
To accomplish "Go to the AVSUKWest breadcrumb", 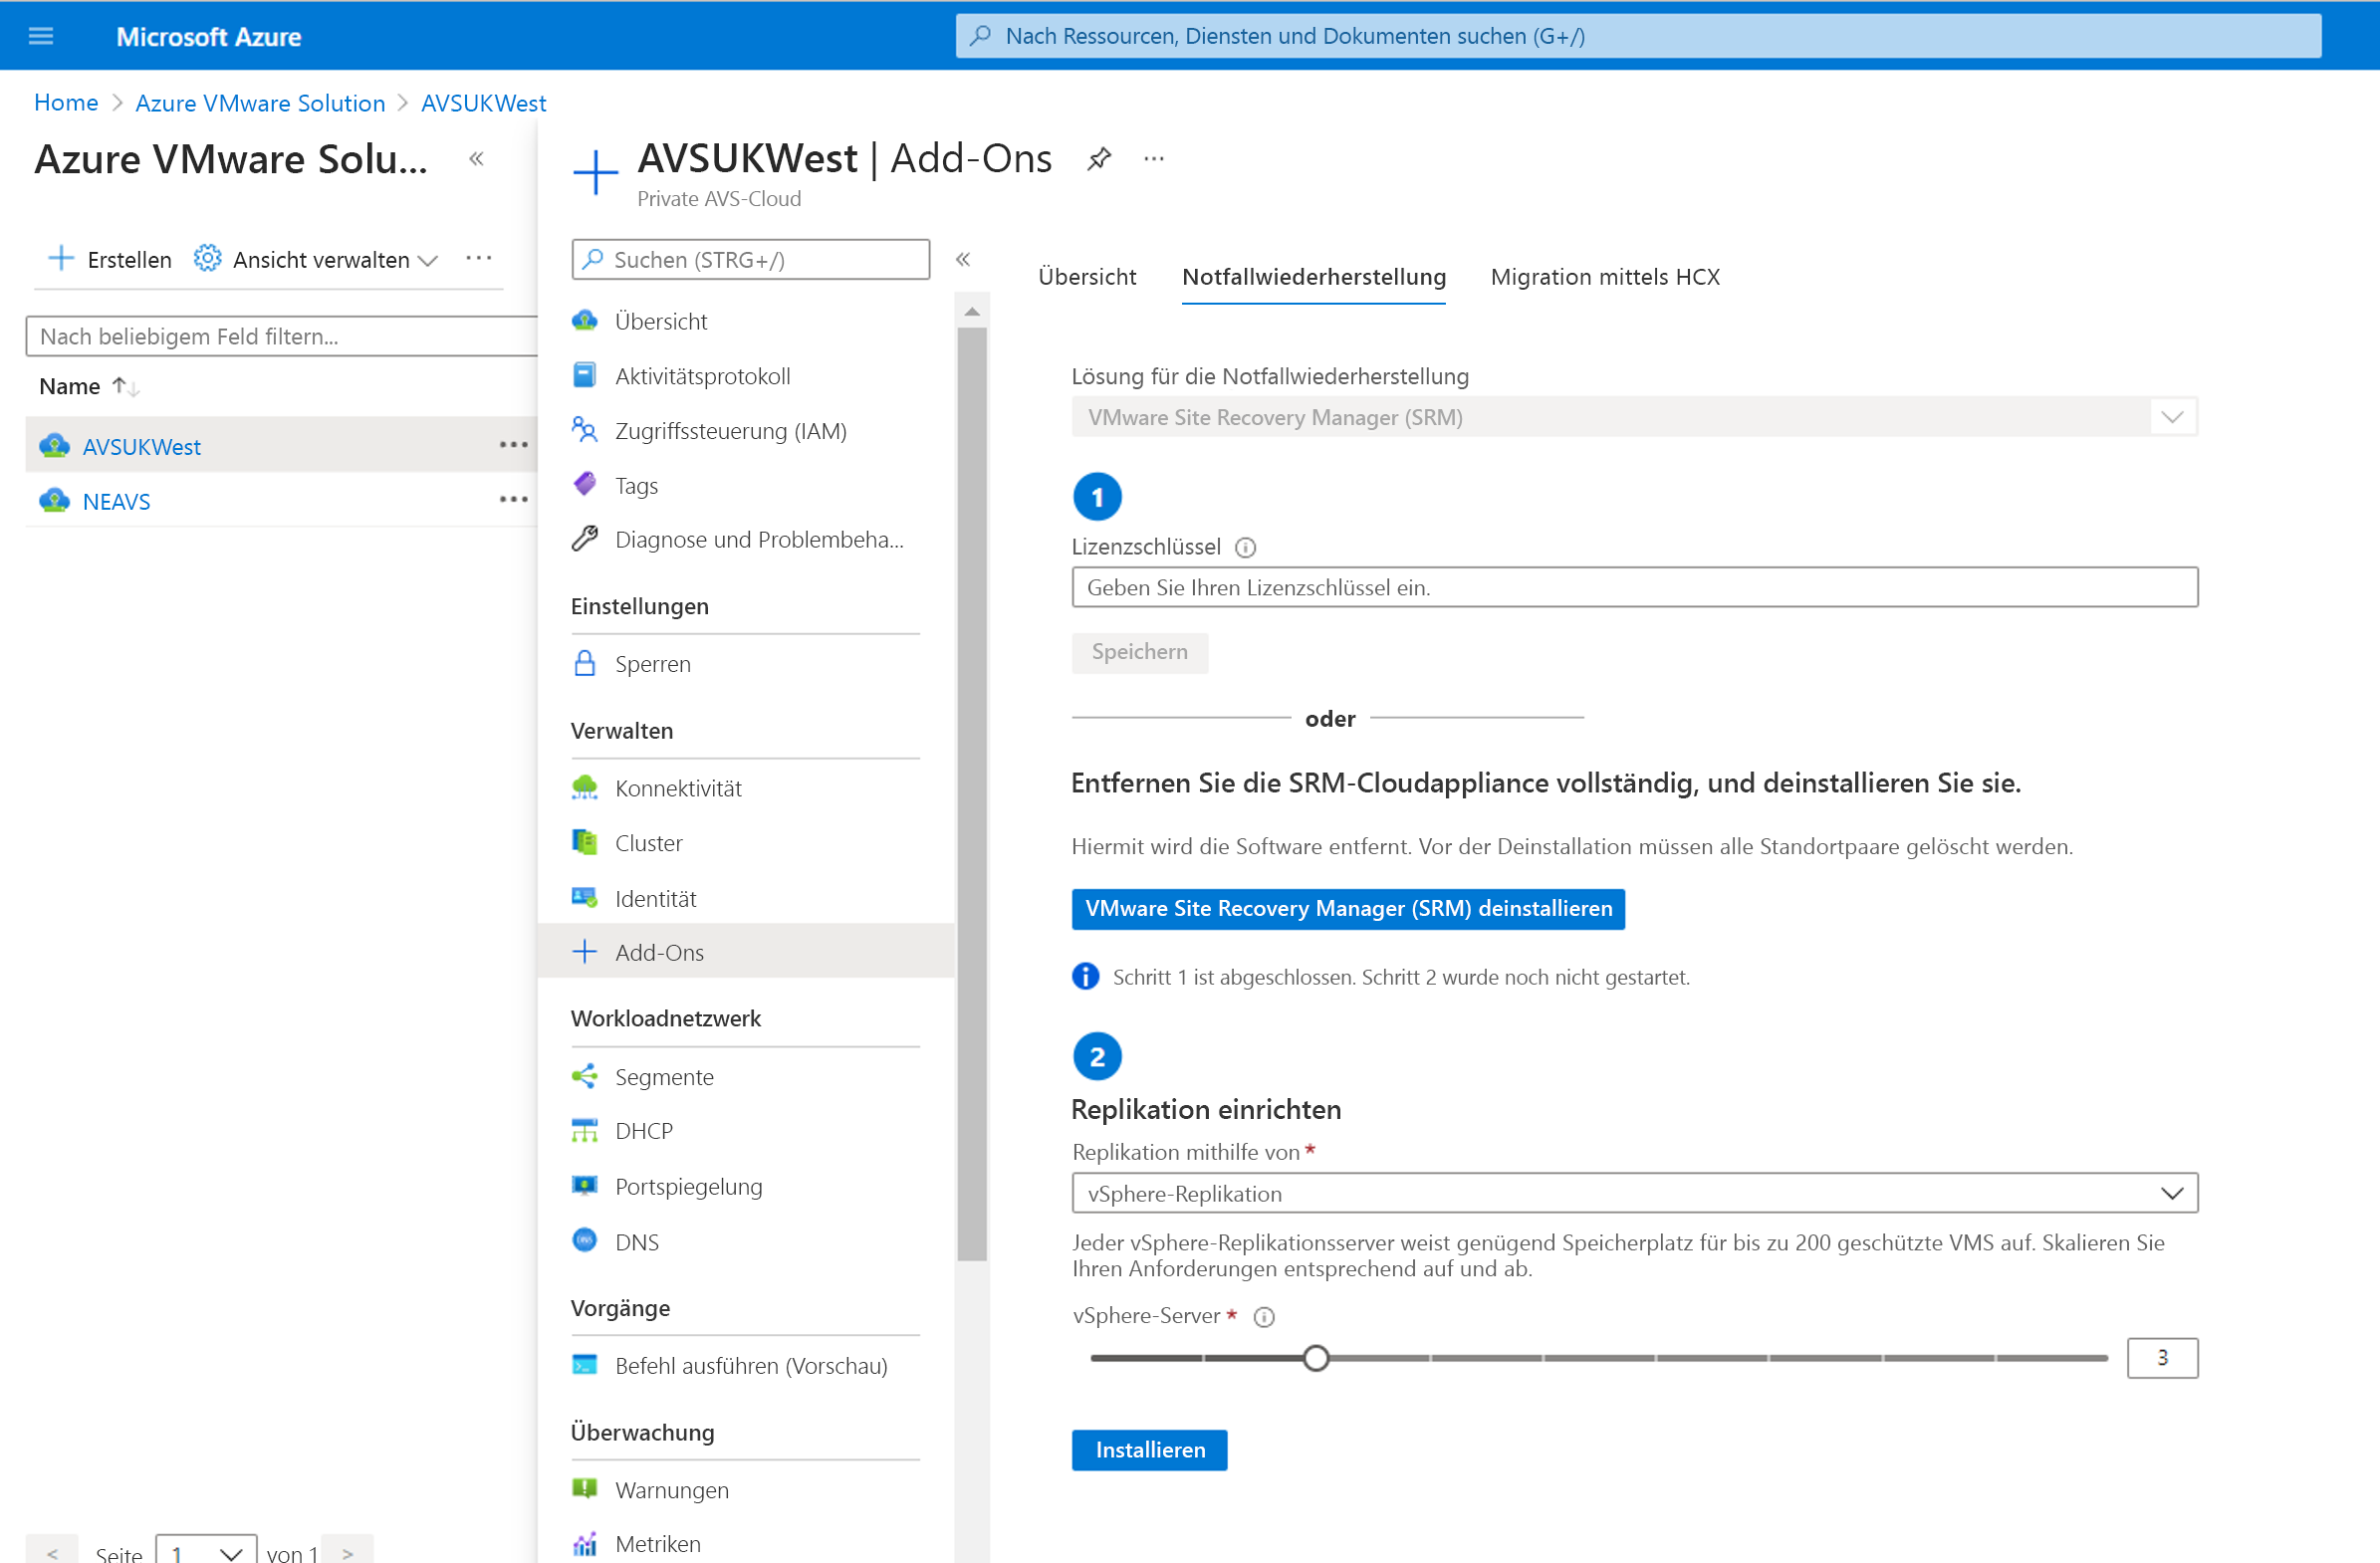I will (483, 103).
